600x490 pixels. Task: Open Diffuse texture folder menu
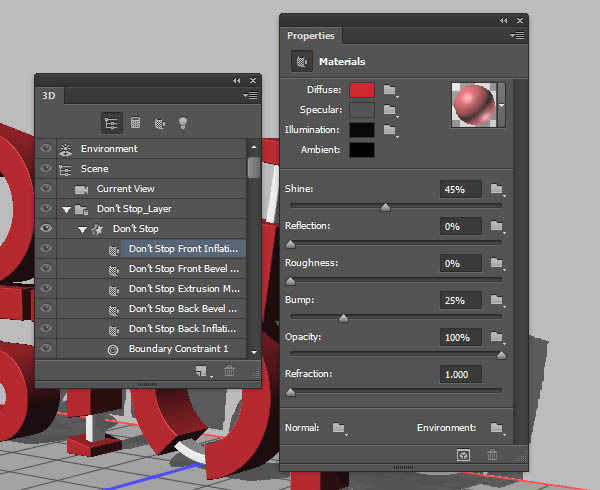[391, 90]
